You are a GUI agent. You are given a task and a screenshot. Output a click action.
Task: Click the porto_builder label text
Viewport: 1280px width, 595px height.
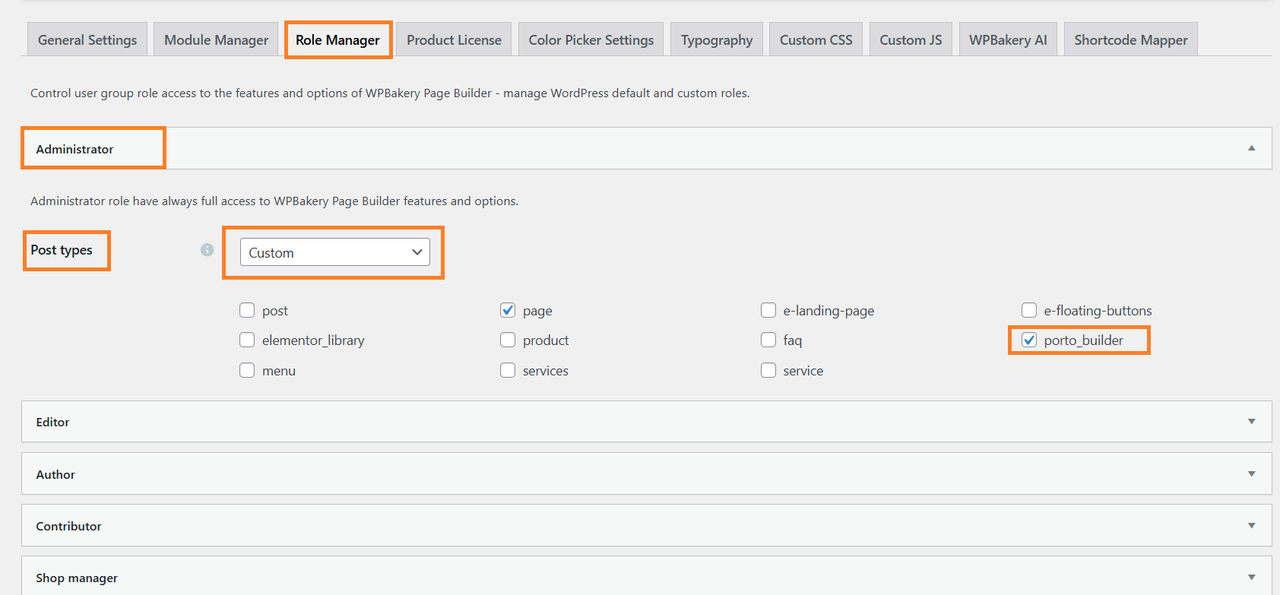(1083, 340)
